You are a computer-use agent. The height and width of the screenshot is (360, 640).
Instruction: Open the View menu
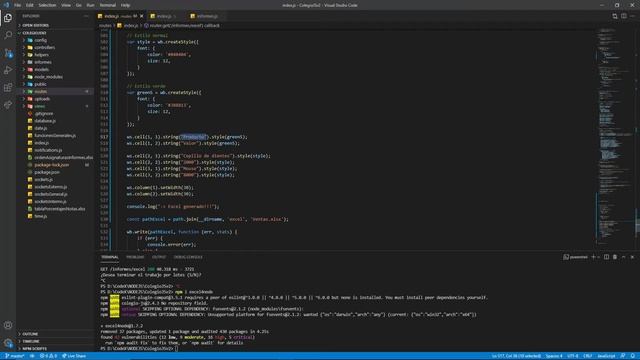66,5
